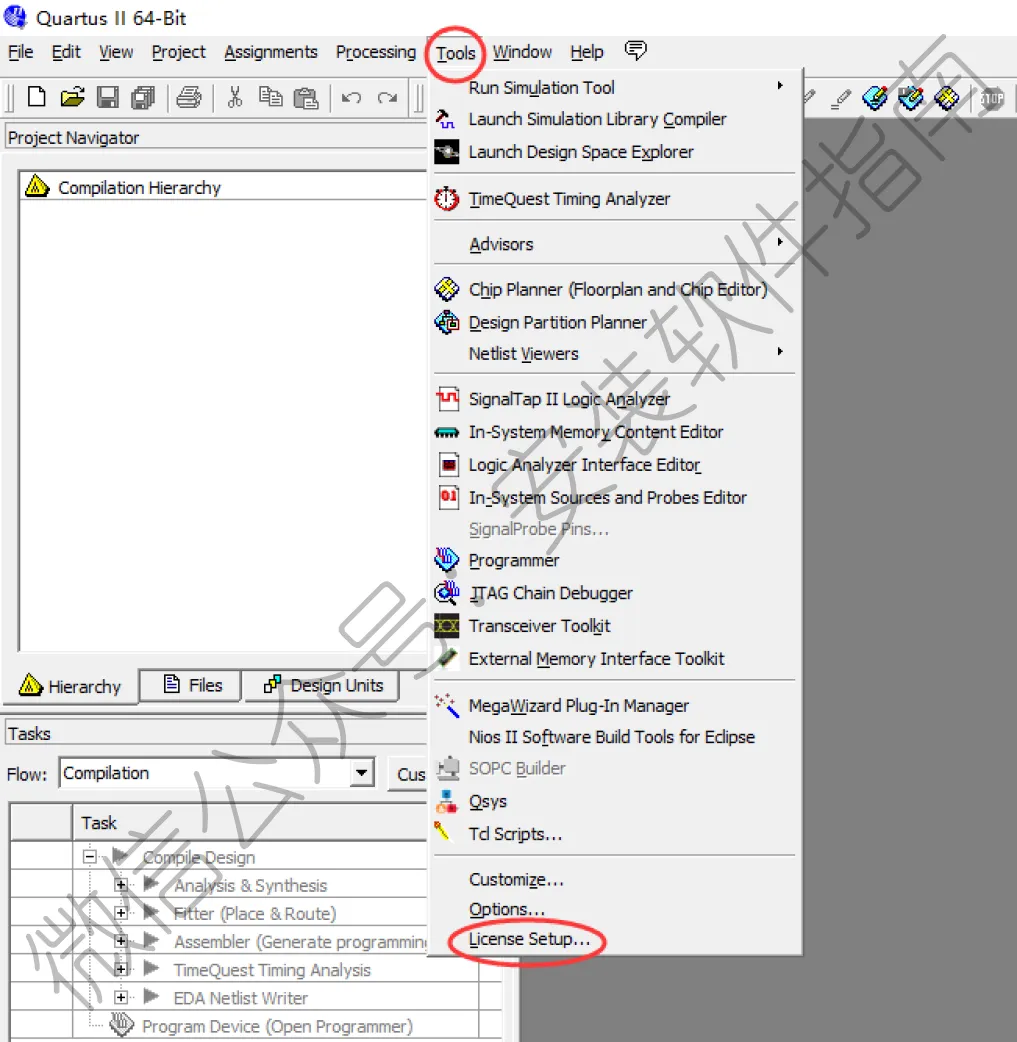Open the Assignments menu
This screenshot has width=1017, height=1042.
tap(271, 52)
